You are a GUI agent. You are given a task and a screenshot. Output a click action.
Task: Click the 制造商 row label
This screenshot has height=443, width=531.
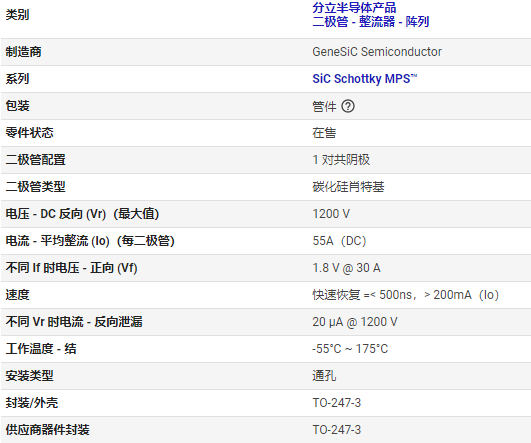click(x=23, y=52)
